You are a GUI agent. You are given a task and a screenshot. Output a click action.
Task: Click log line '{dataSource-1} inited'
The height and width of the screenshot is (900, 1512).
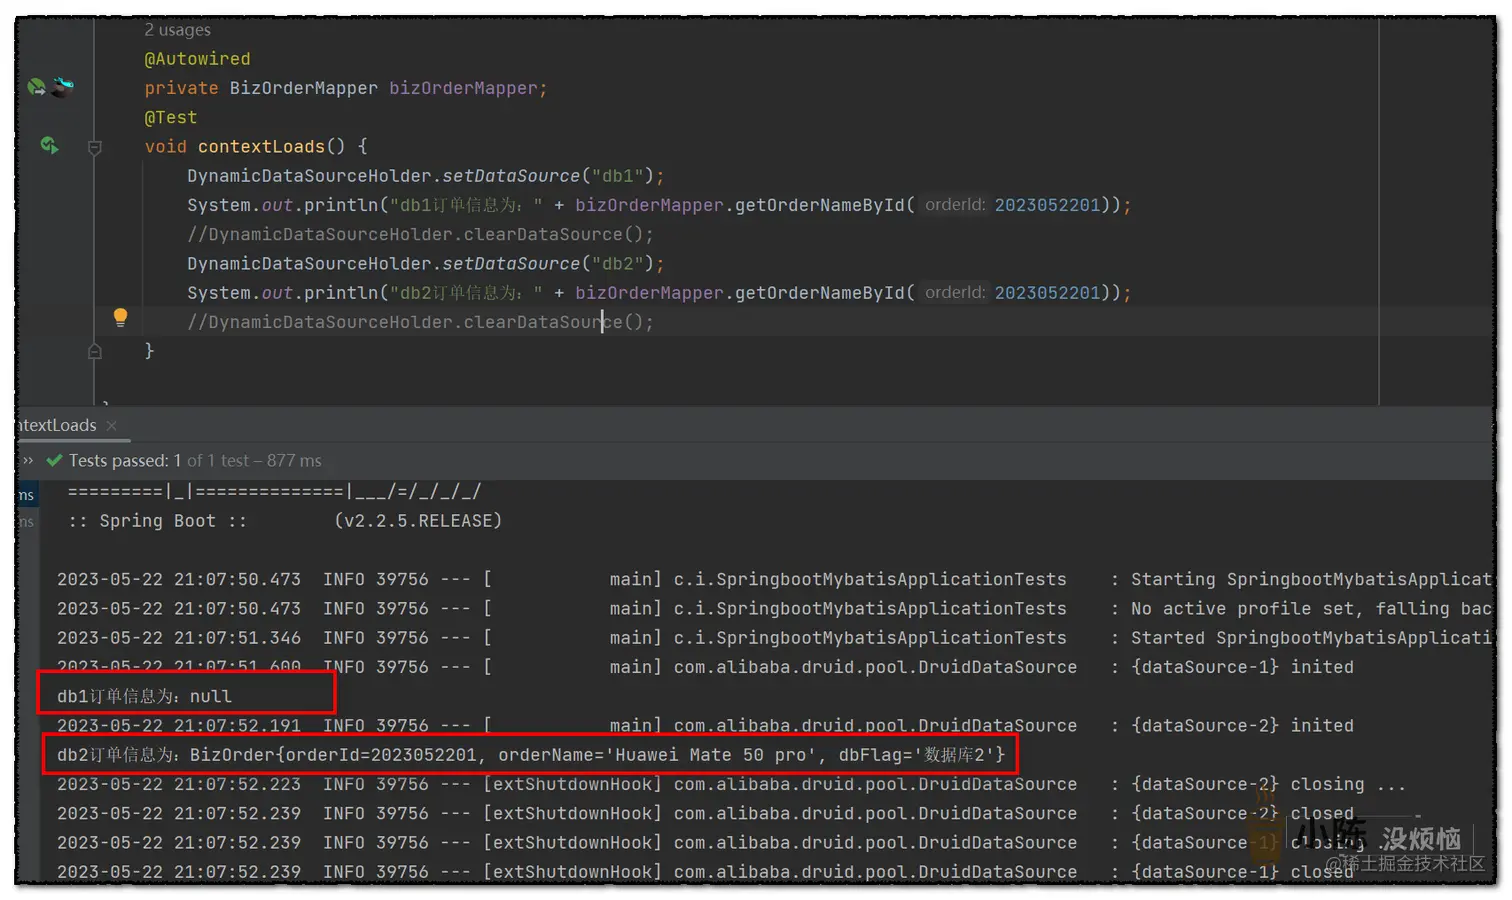click(705, 667)
